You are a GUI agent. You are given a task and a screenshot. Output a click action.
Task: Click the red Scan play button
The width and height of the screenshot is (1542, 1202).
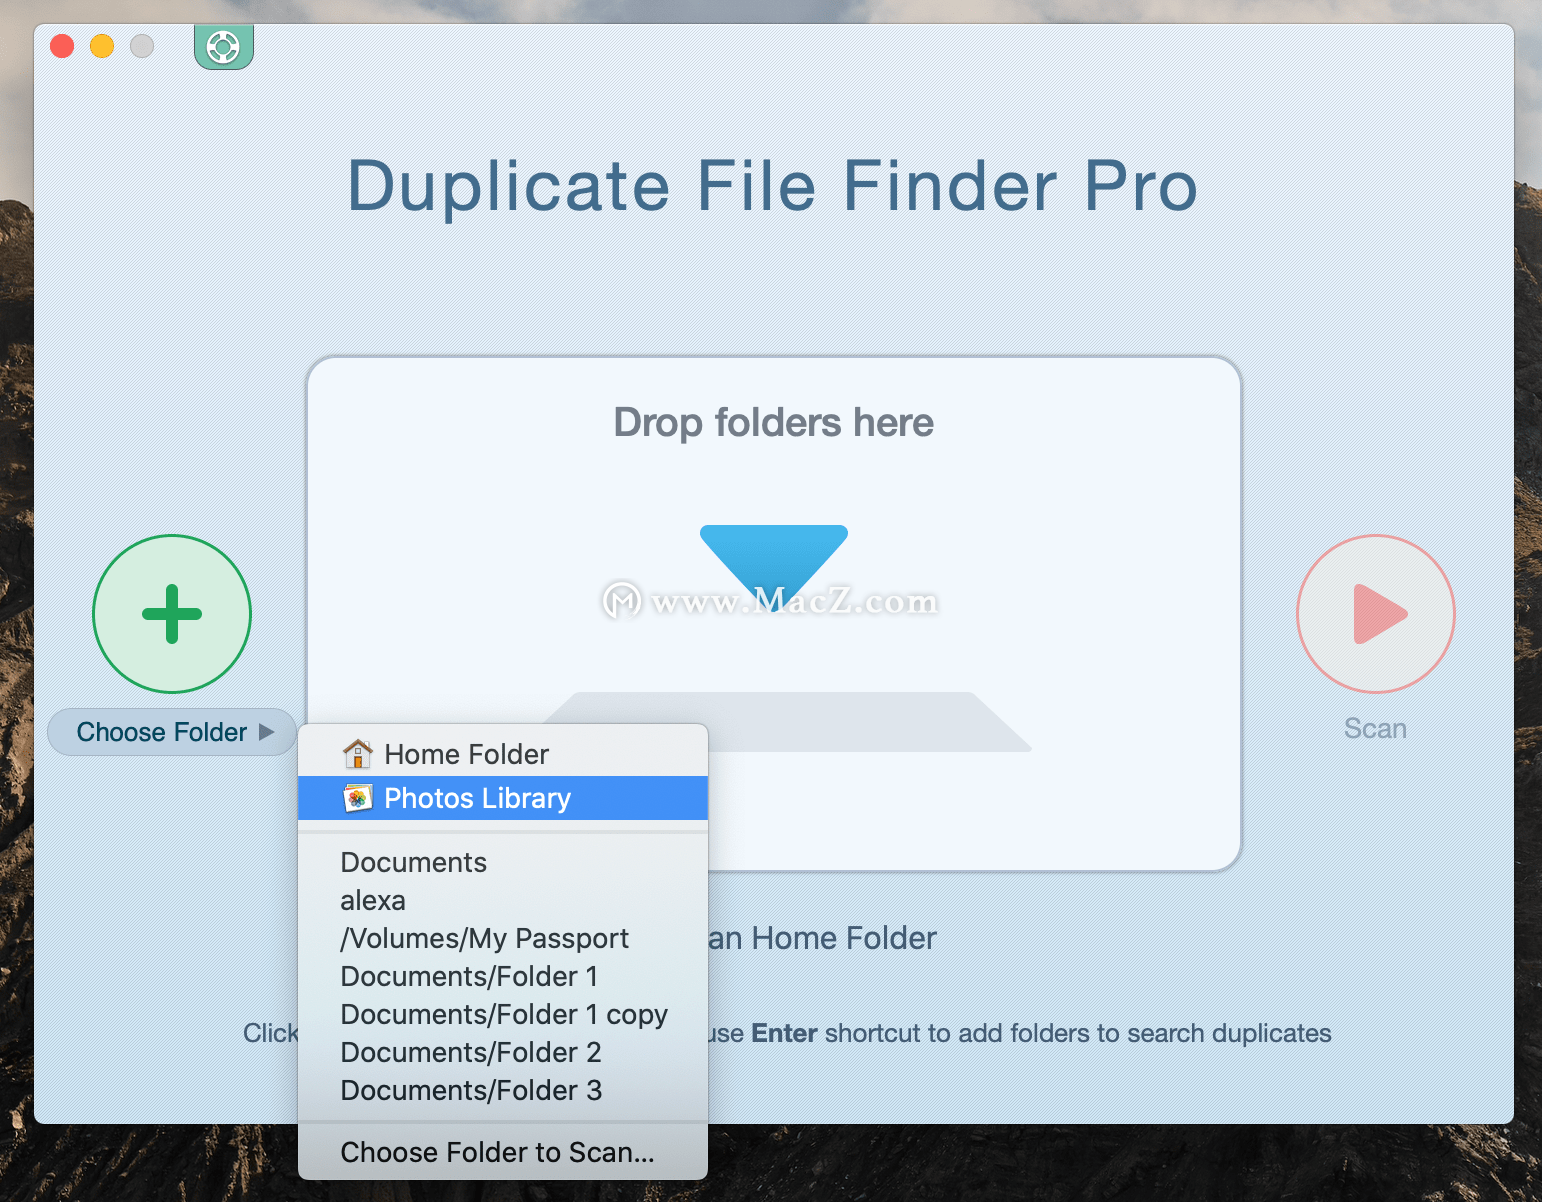(1375, 614)
